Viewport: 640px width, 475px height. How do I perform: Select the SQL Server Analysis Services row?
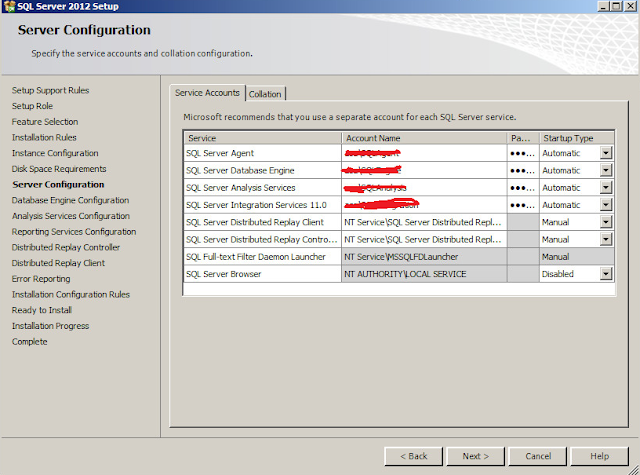[x=263, y=188]
